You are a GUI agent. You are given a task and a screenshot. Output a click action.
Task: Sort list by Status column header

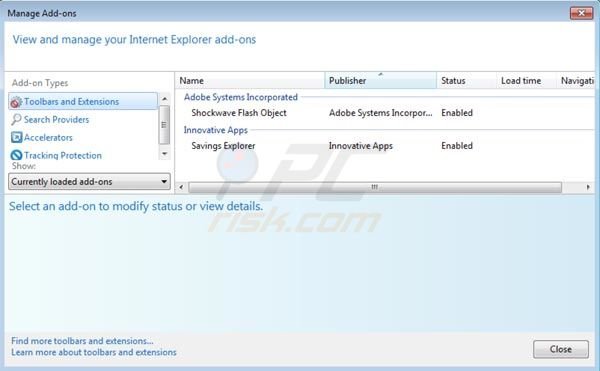pos(466,81)
